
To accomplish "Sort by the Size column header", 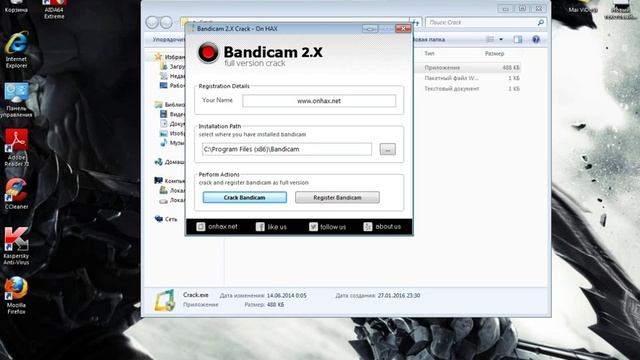I will point(494,53).
